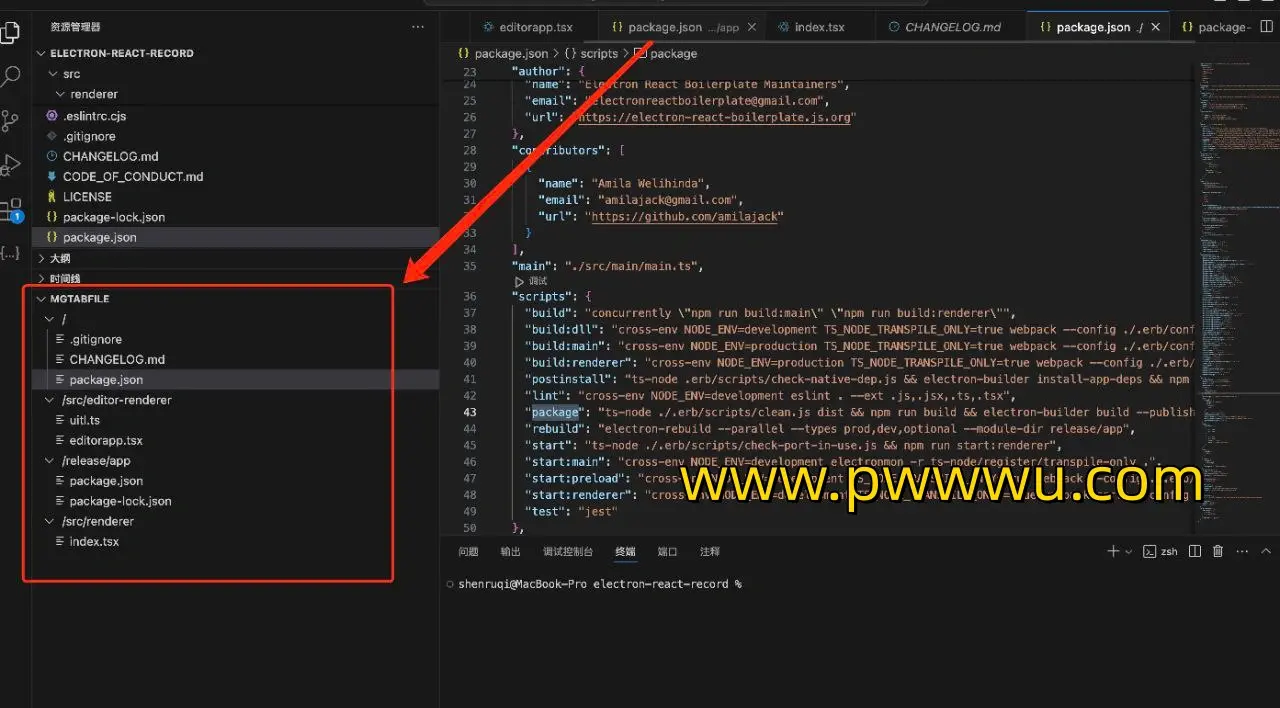This screenshot has height=708, width=1280.
Task: Collapse the MGTABFILE section
Action: pos(42,299)
